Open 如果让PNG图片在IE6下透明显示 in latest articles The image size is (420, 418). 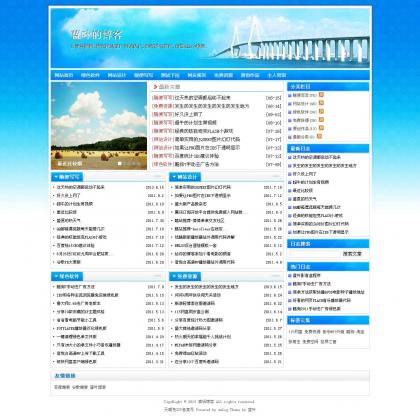pos(207,148)
